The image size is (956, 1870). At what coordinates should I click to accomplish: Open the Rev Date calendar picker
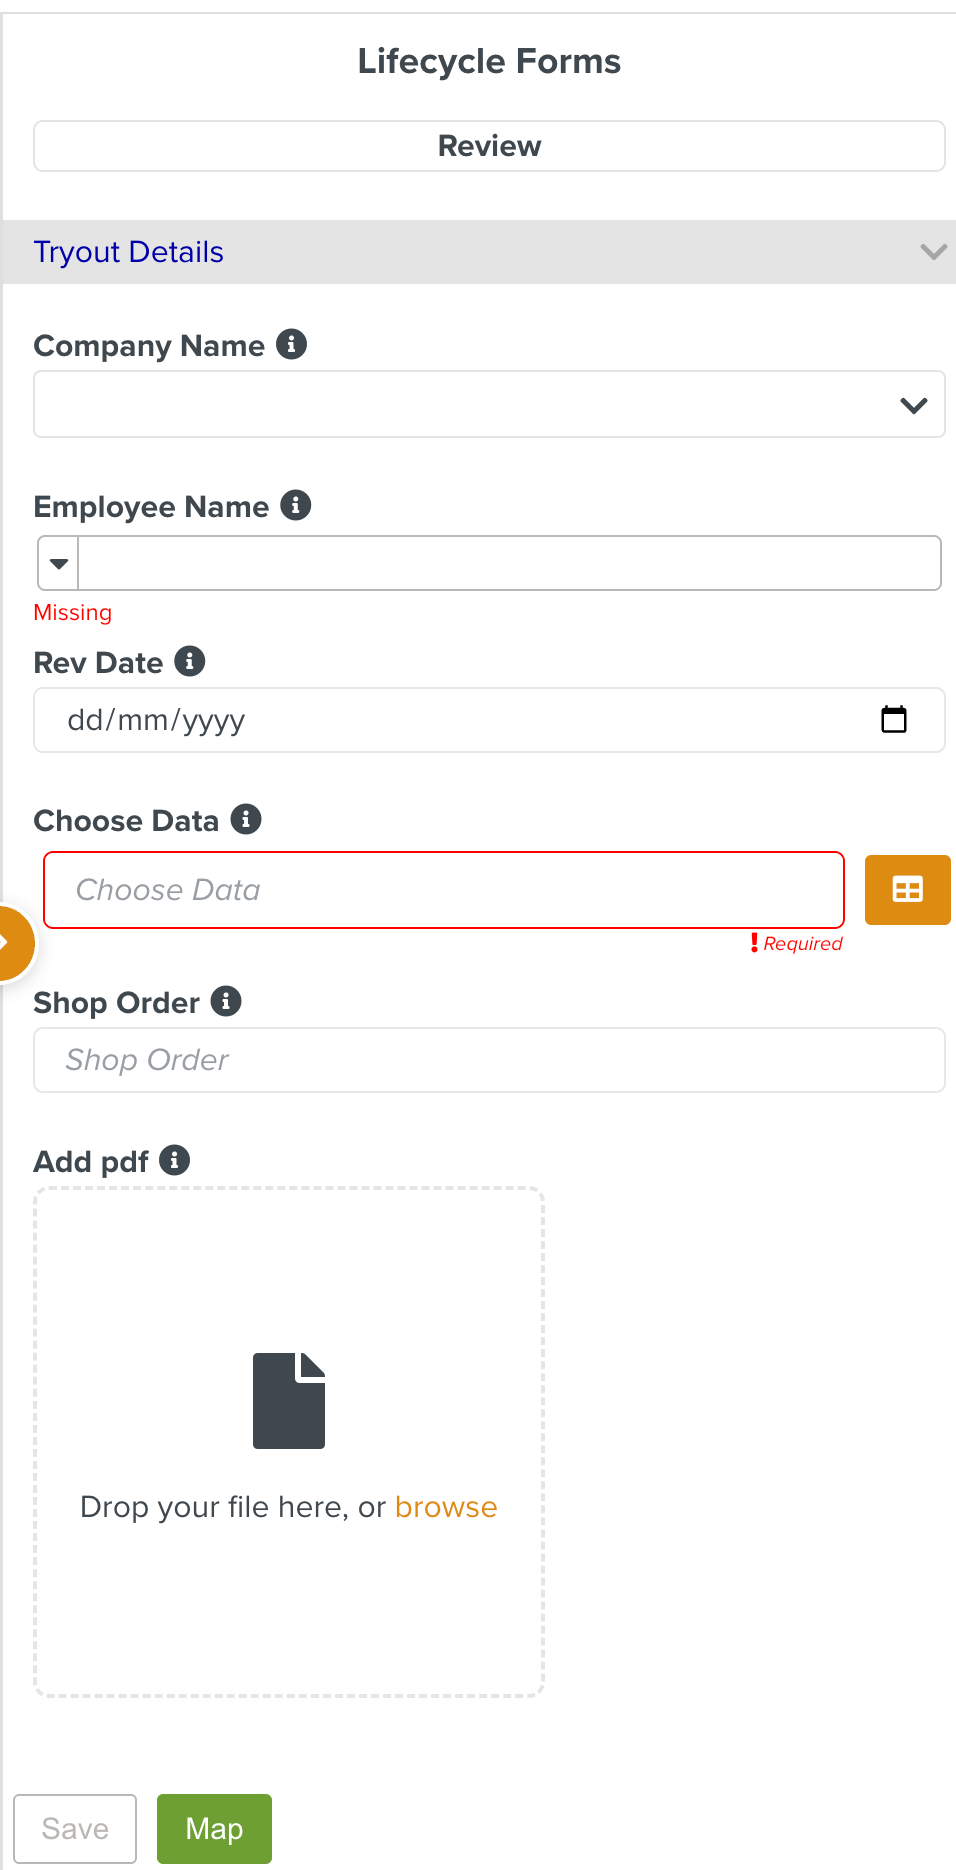point(893,719)
